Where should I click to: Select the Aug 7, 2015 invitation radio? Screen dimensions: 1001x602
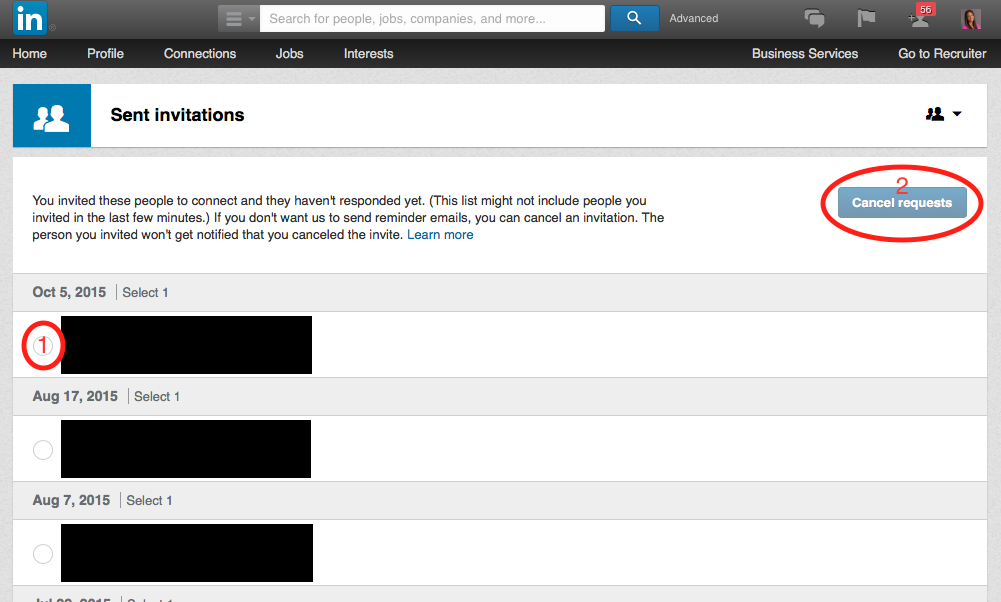43,553
